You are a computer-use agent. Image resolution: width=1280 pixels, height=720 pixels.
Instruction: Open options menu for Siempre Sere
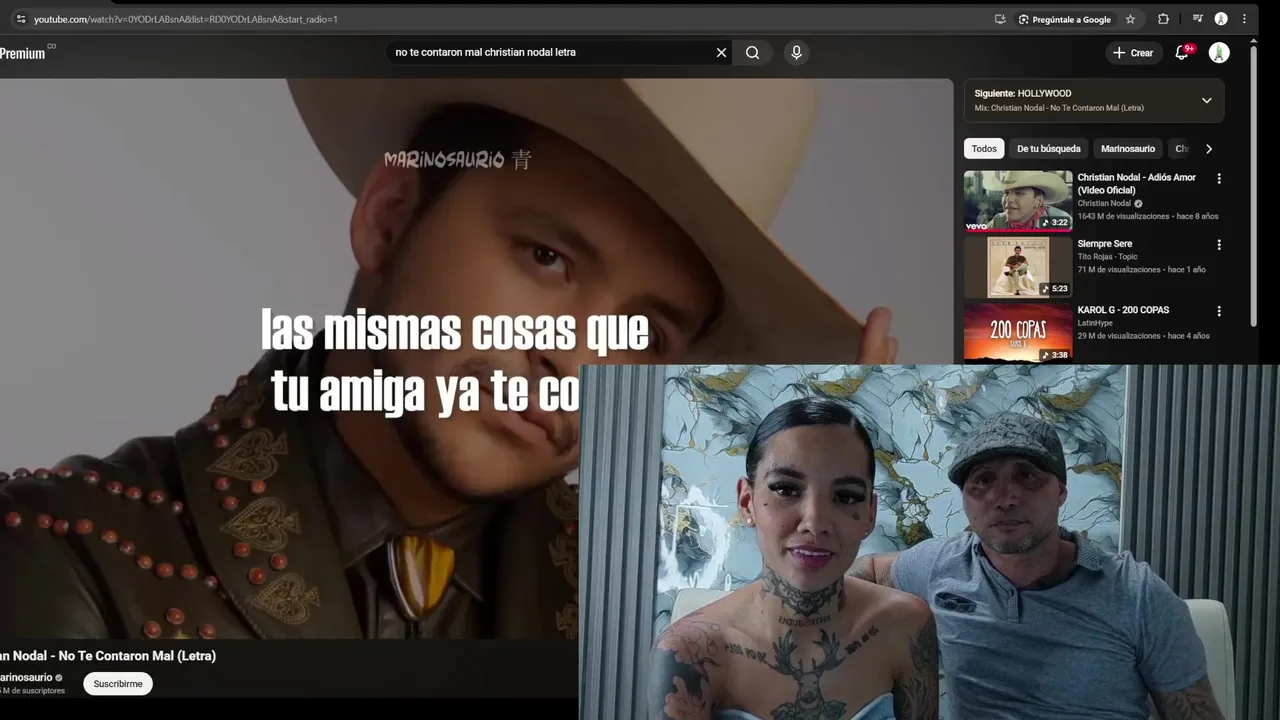(x=1218, y=245)
